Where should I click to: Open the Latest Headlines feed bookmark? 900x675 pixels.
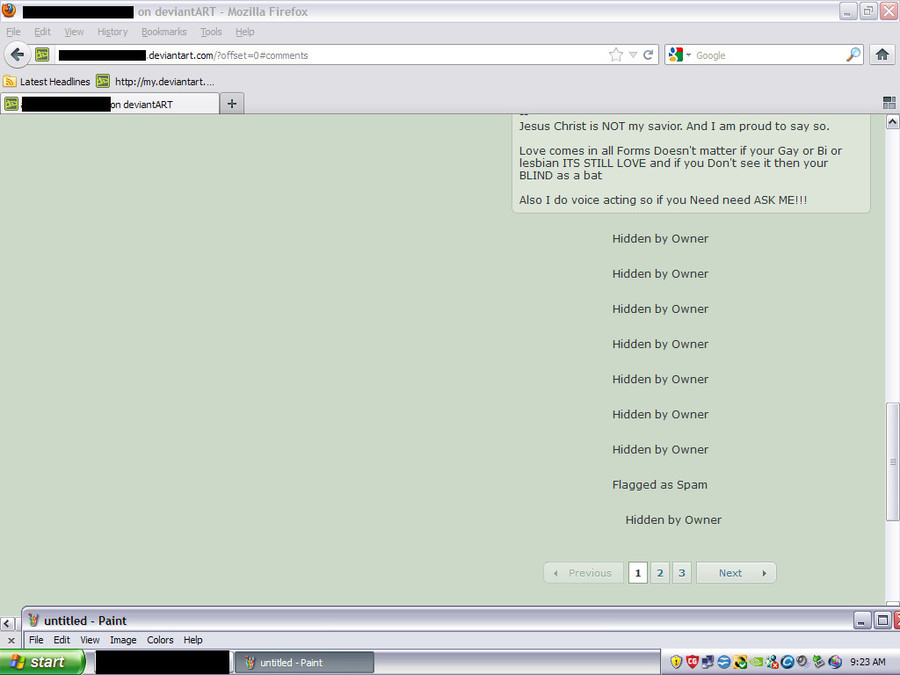pyautogui.click(x=46, y=82)
